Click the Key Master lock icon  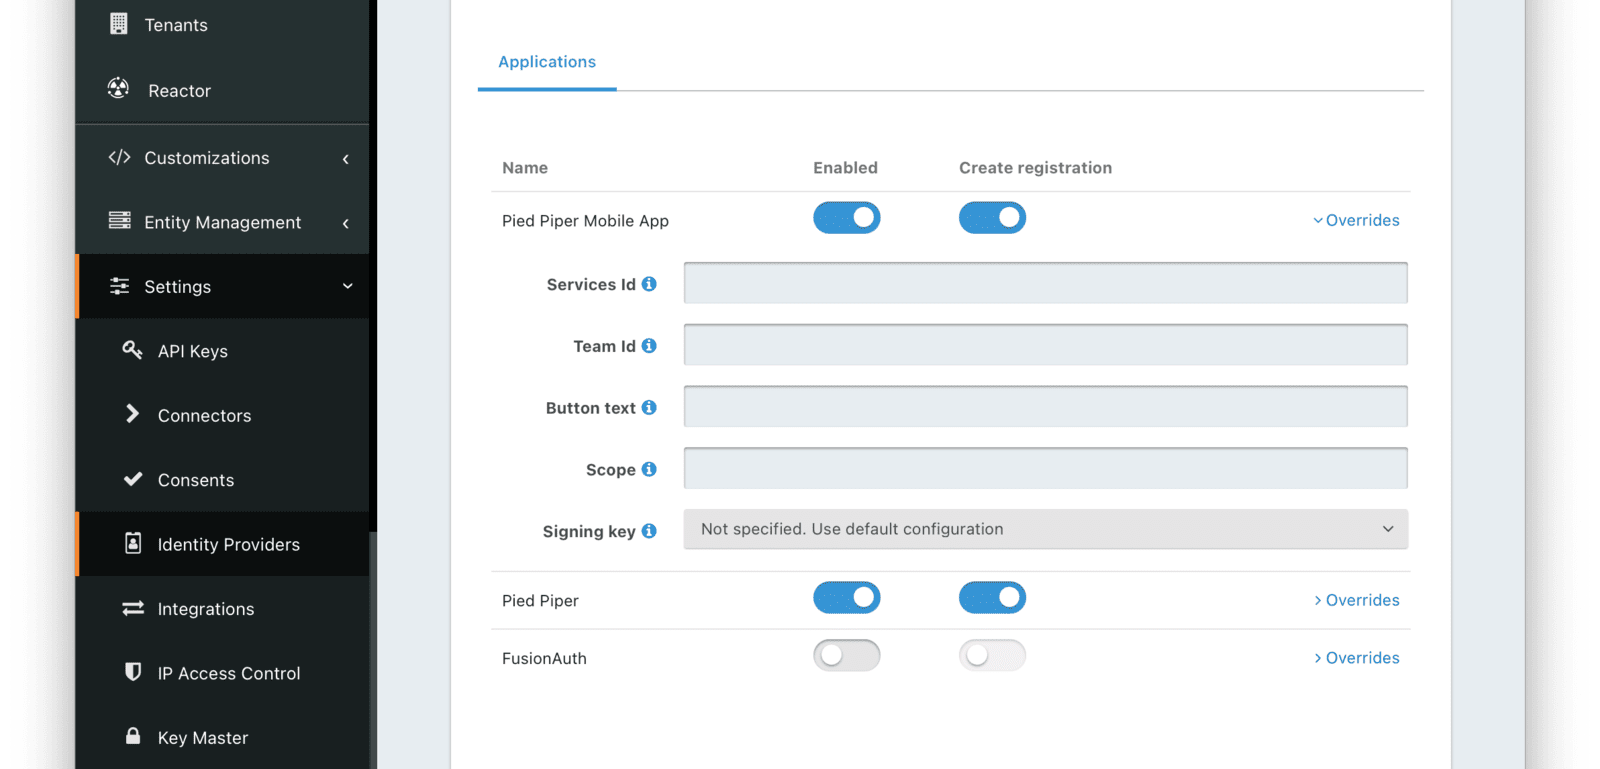pos(132,736)
